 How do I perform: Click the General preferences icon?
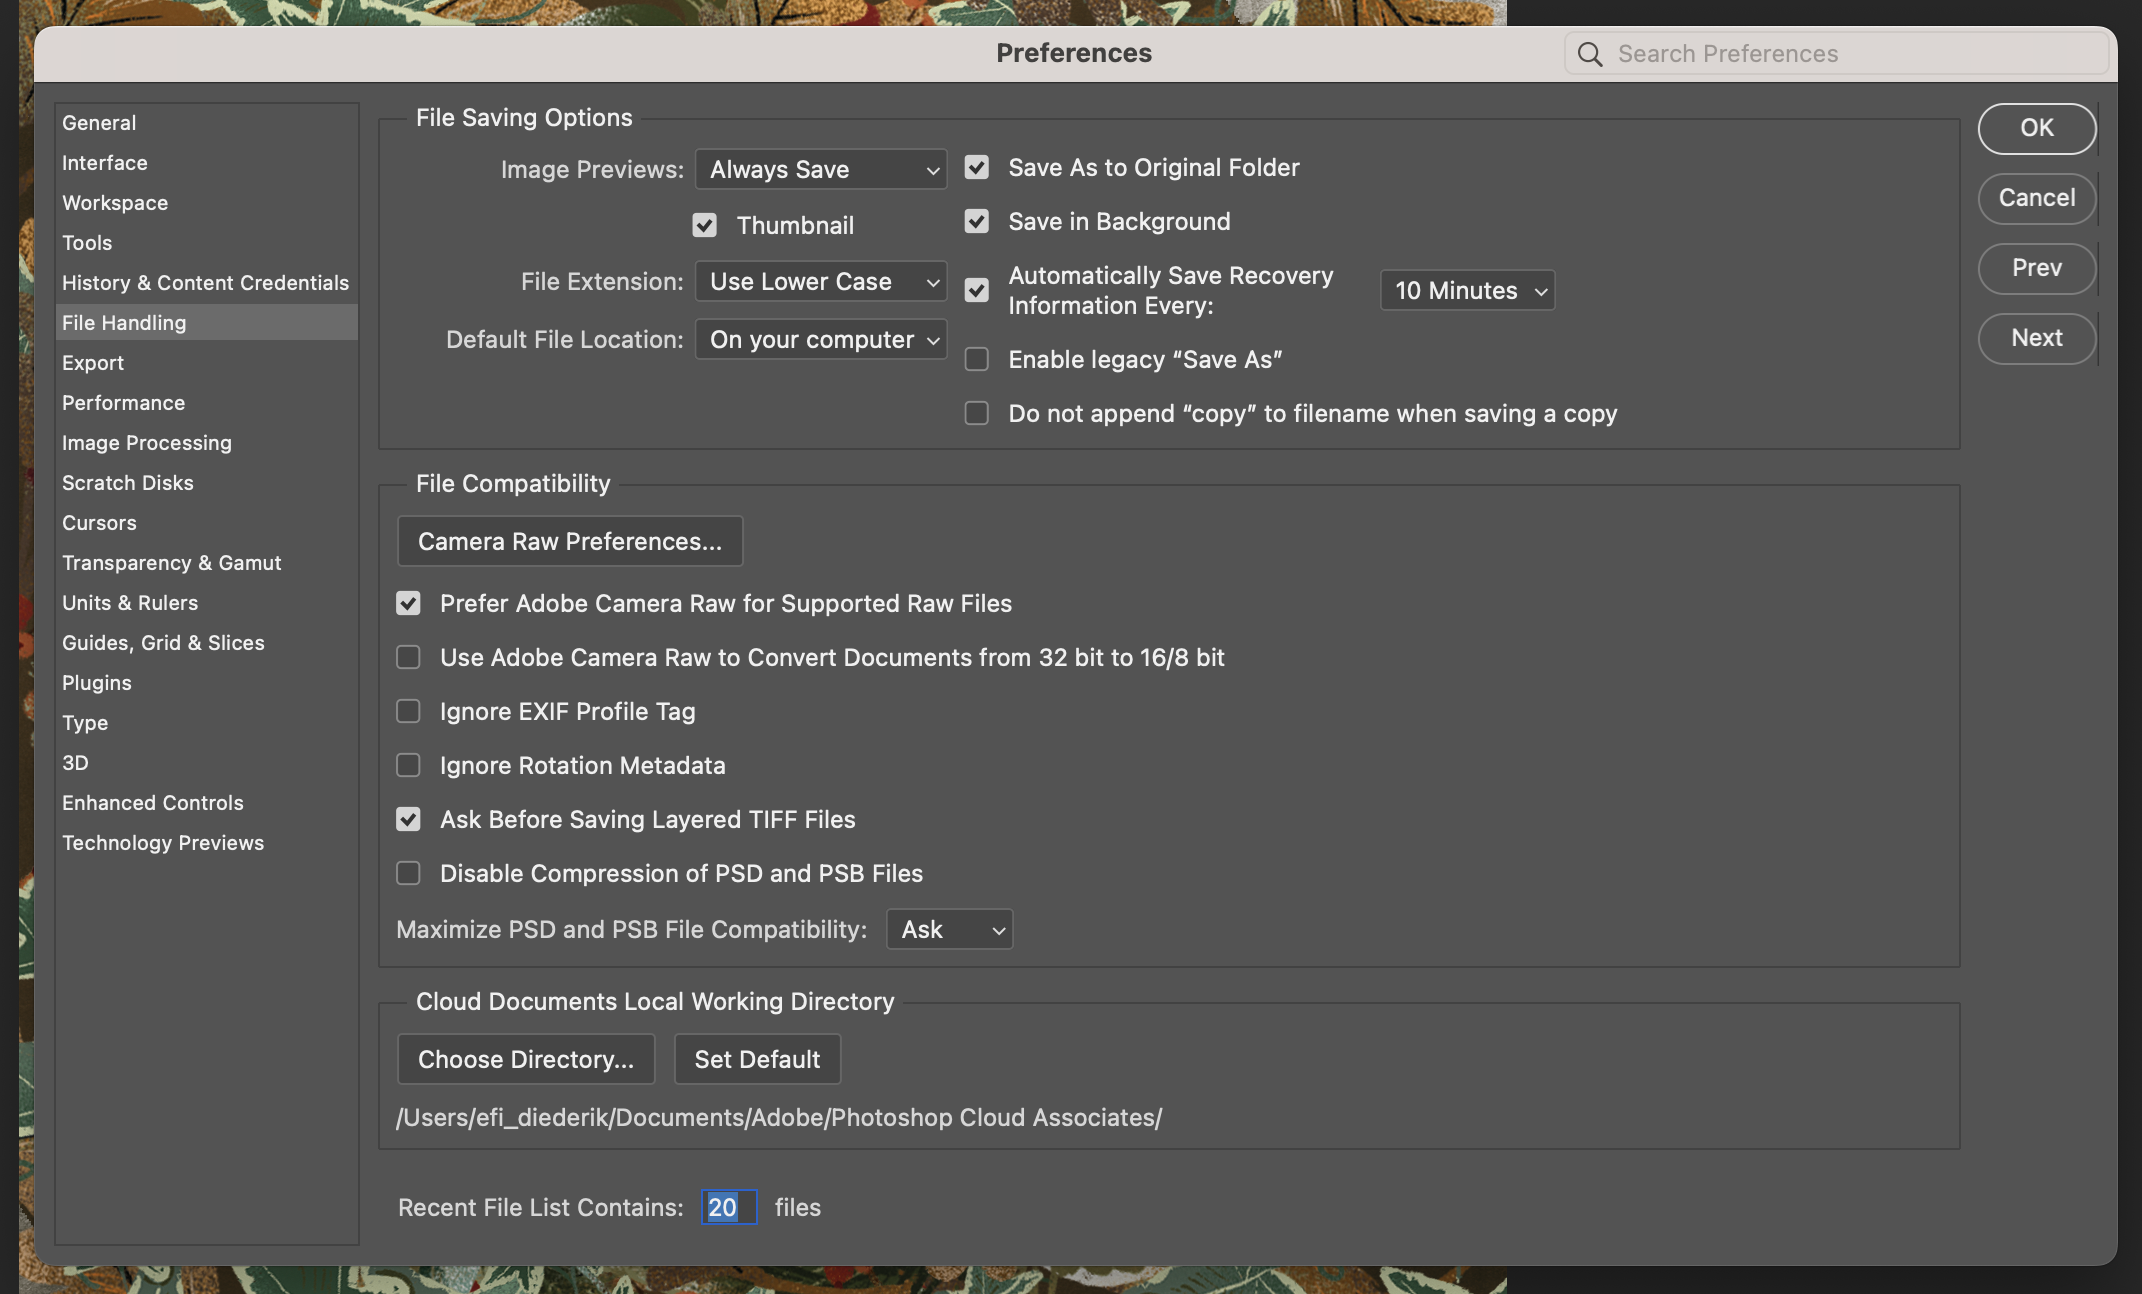(x=98, y=121)
